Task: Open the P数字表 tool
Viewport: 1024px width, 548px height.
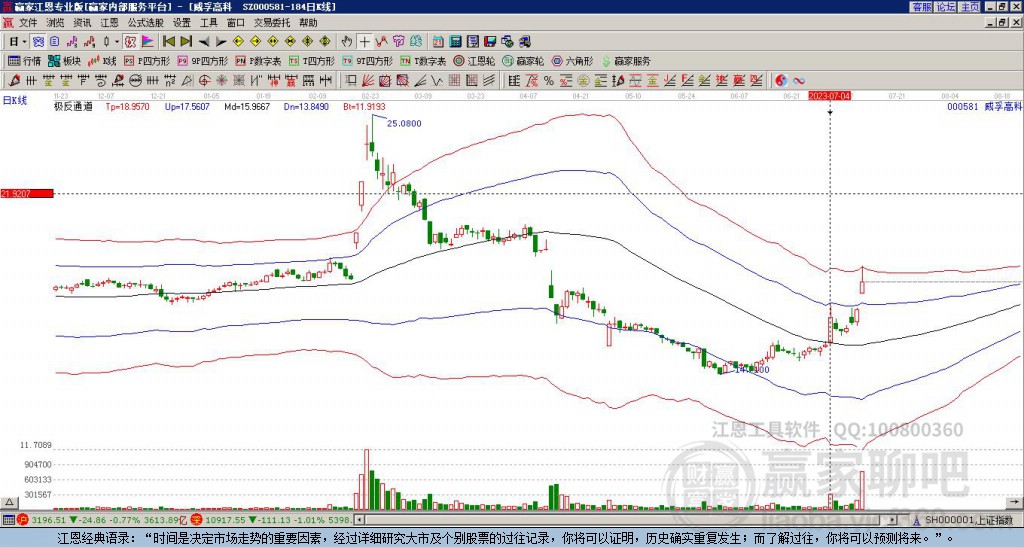Action: click(258, 61)
